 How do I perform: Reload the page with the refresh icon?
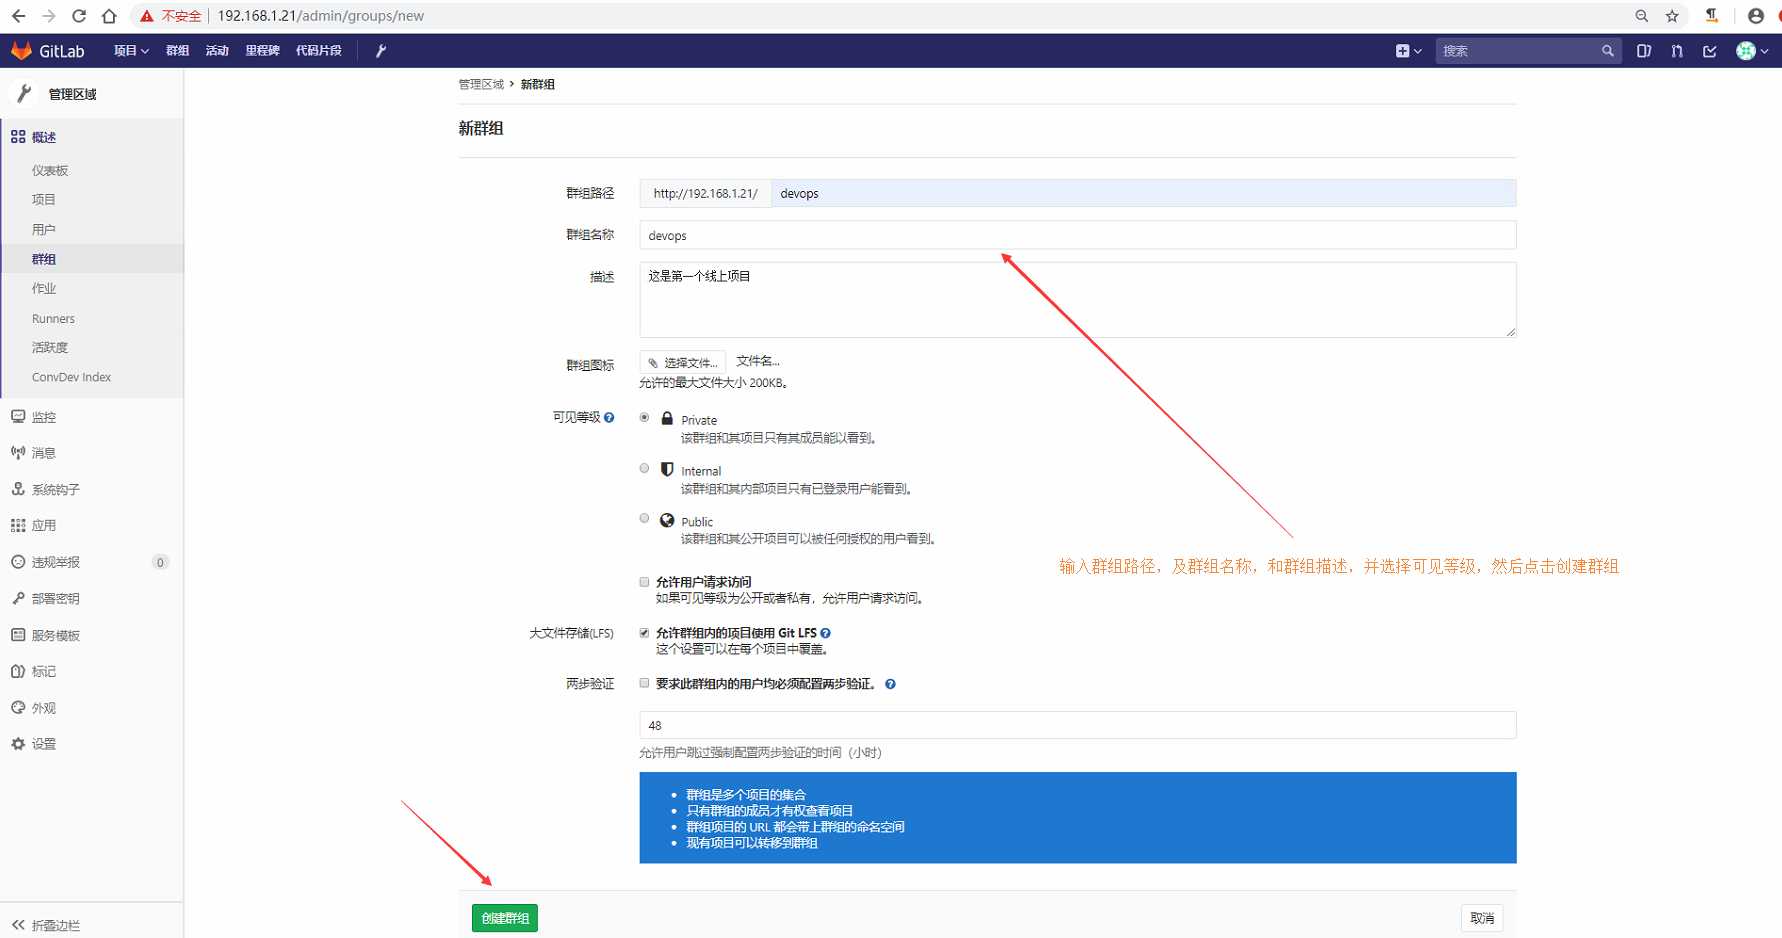(x=79, y=16)
